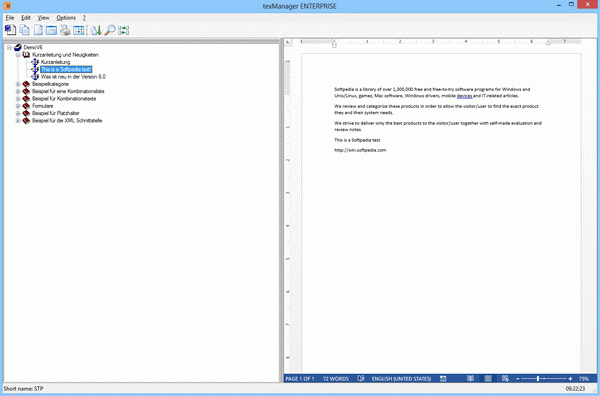Click the green arrows tree transfer icon
This screenshot has width=600, height=396.
[124, 30]
